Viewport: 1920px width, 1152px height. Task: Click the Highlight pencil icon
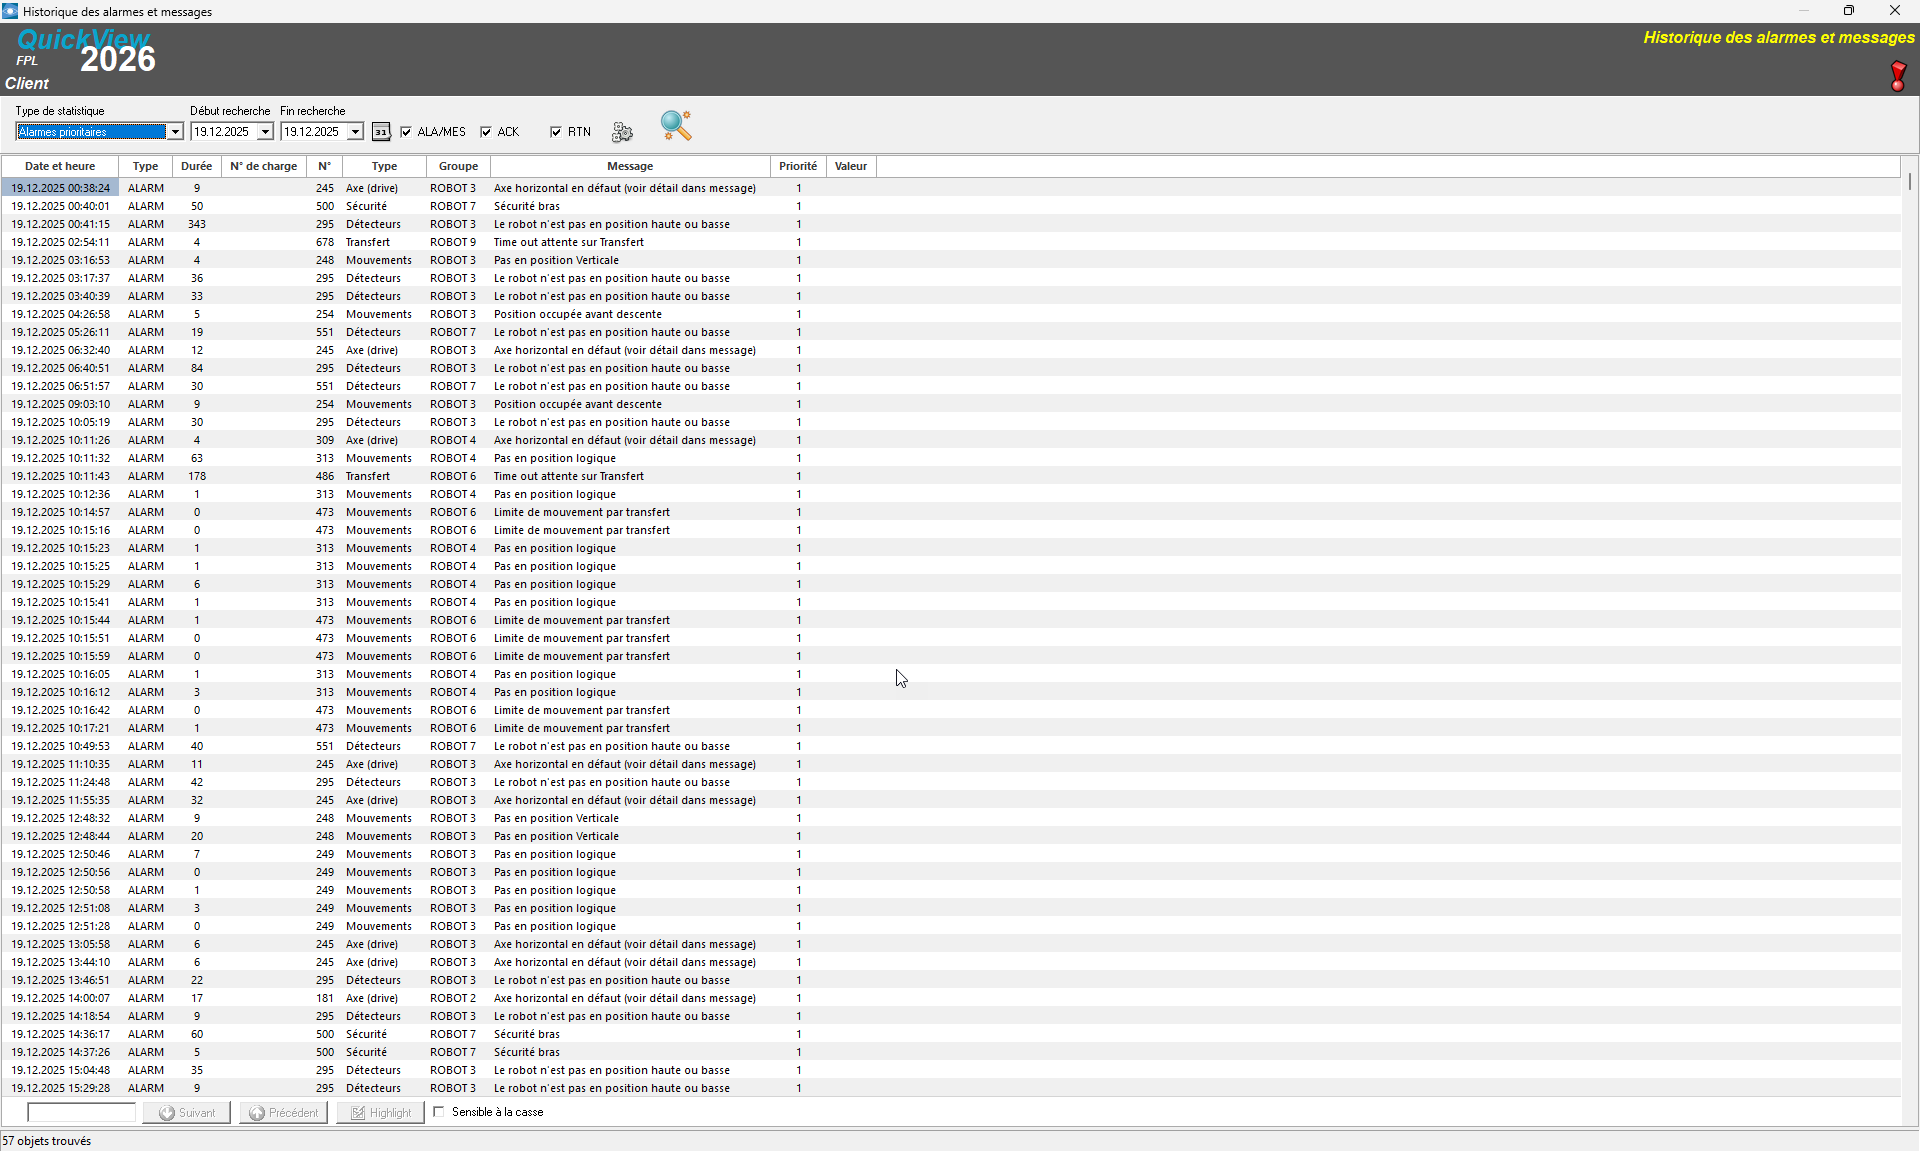click(x=358, y=1113)
